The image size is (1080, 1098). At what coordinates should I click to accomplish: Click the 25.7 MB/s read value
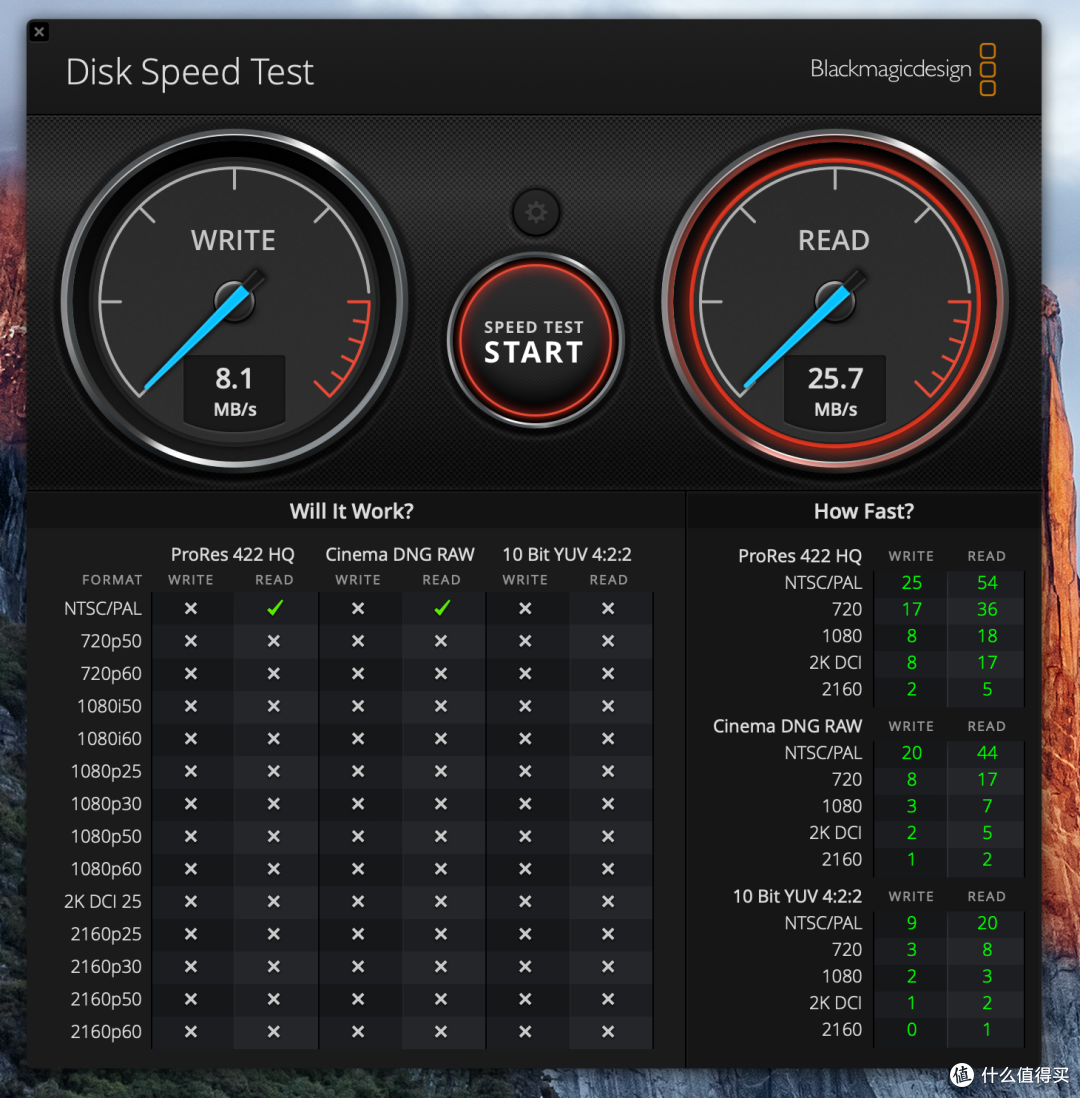(835, 391)
